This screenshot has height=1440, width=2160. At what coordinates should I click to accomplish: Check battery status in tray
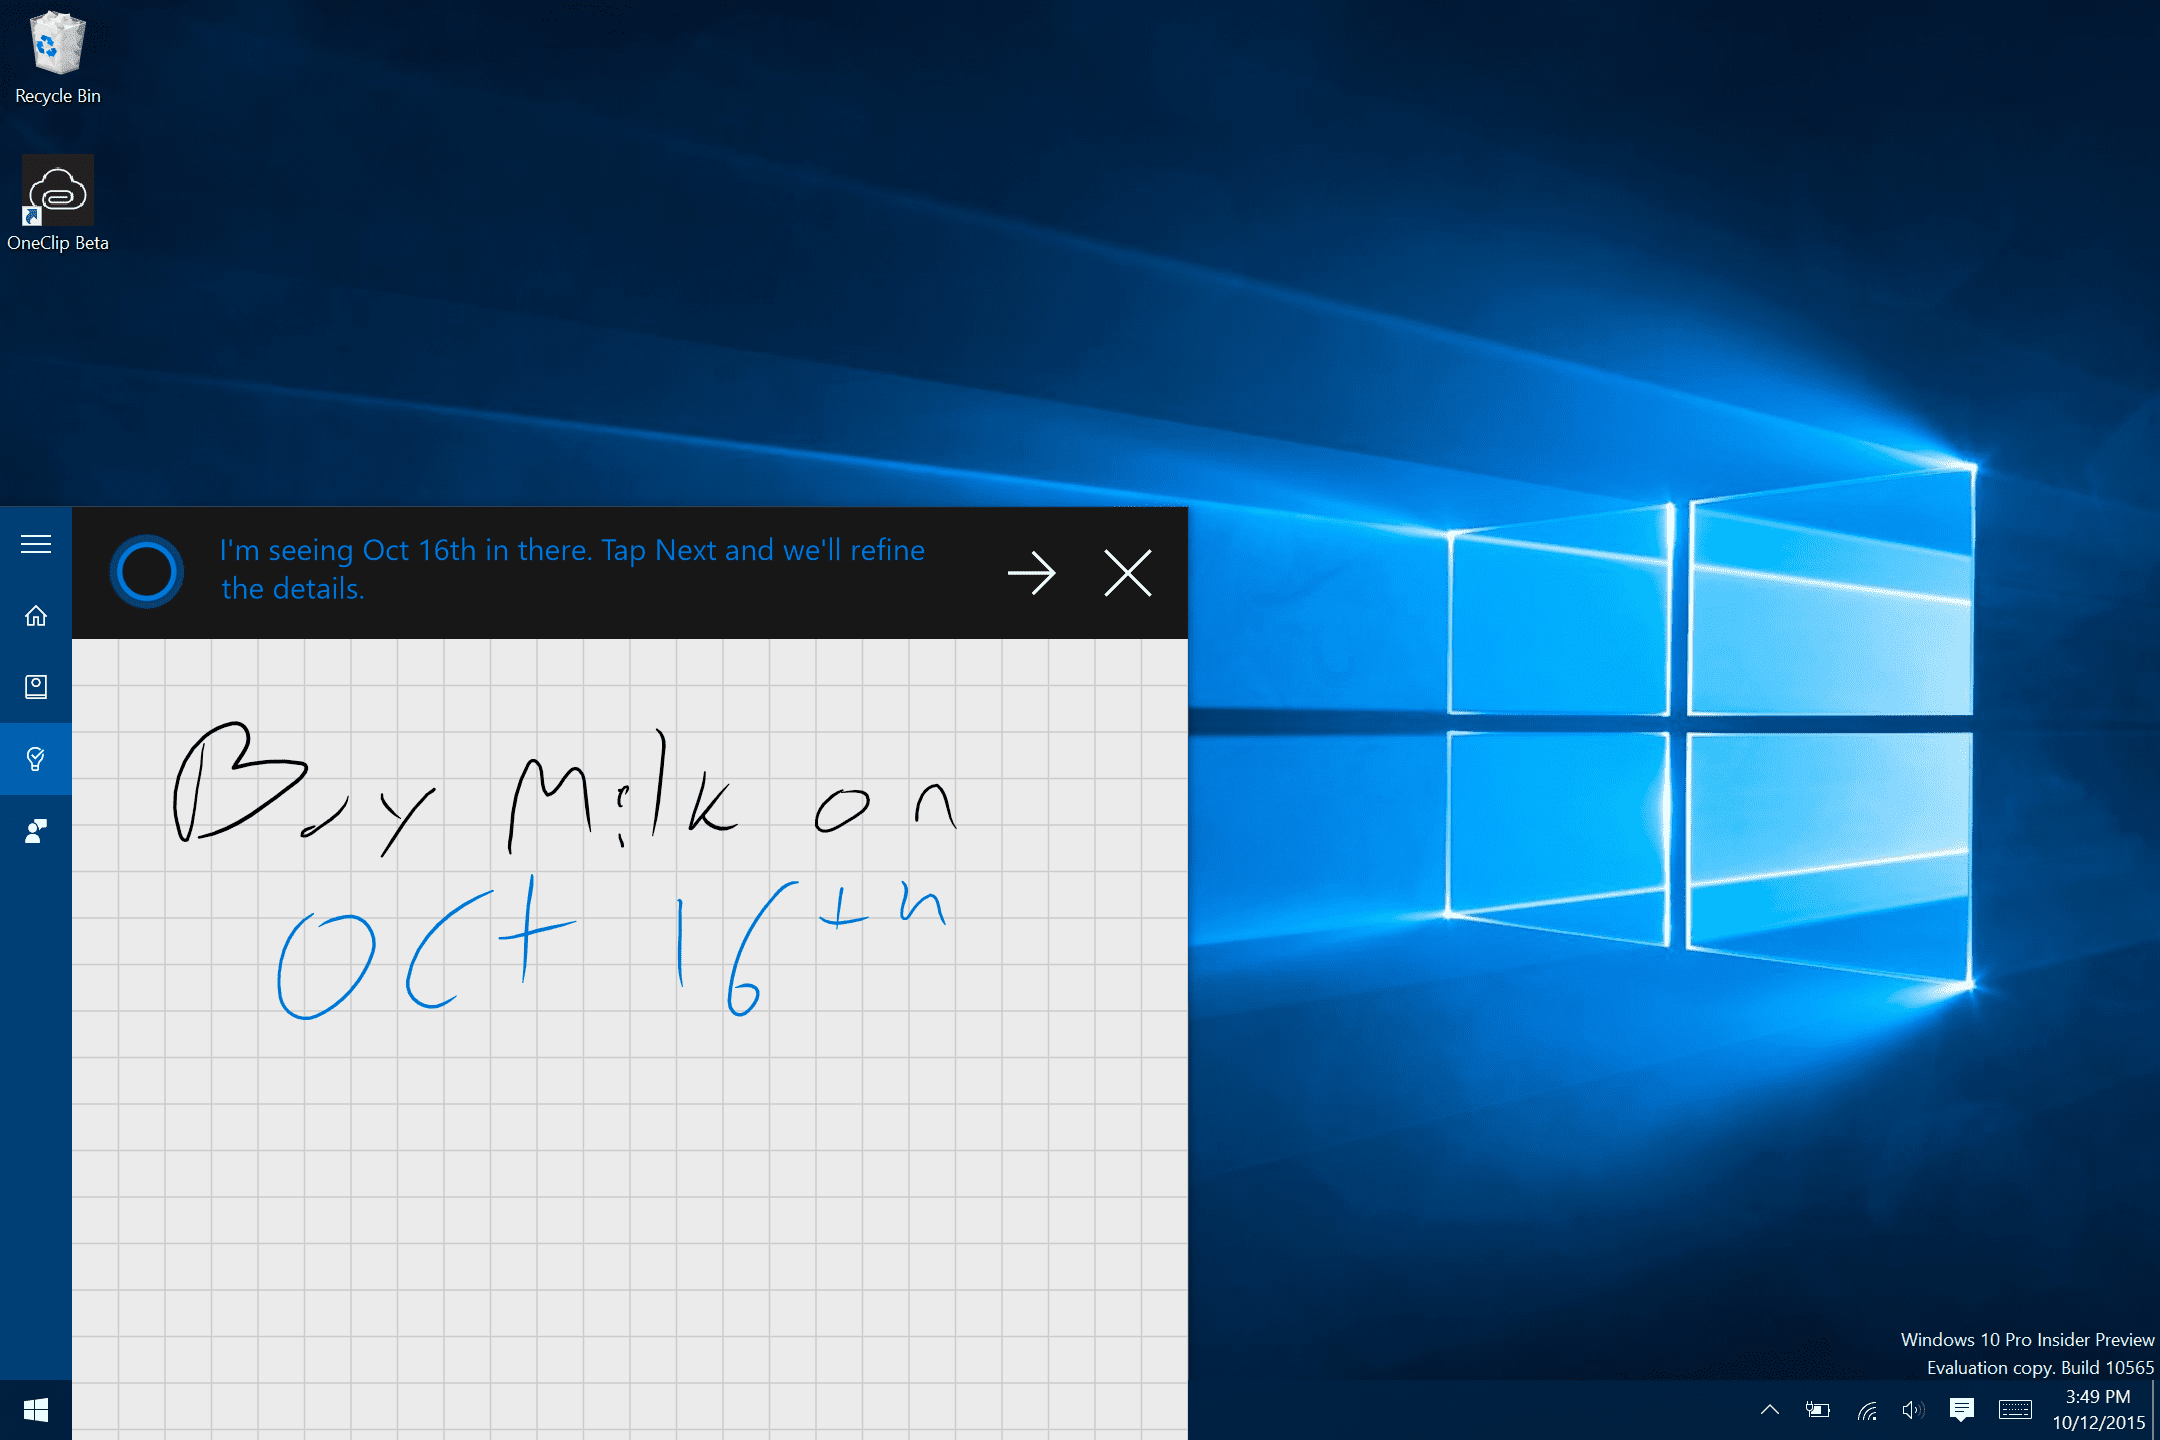(x=1817, y=1410)
